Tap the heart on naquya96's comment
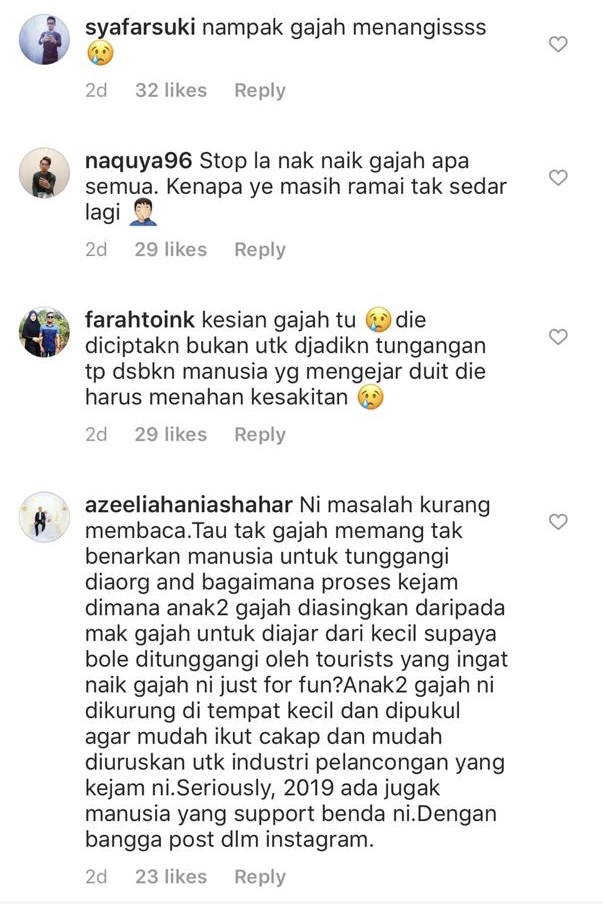The width and height of the screenshot is (603, 905). click(558, 177)
